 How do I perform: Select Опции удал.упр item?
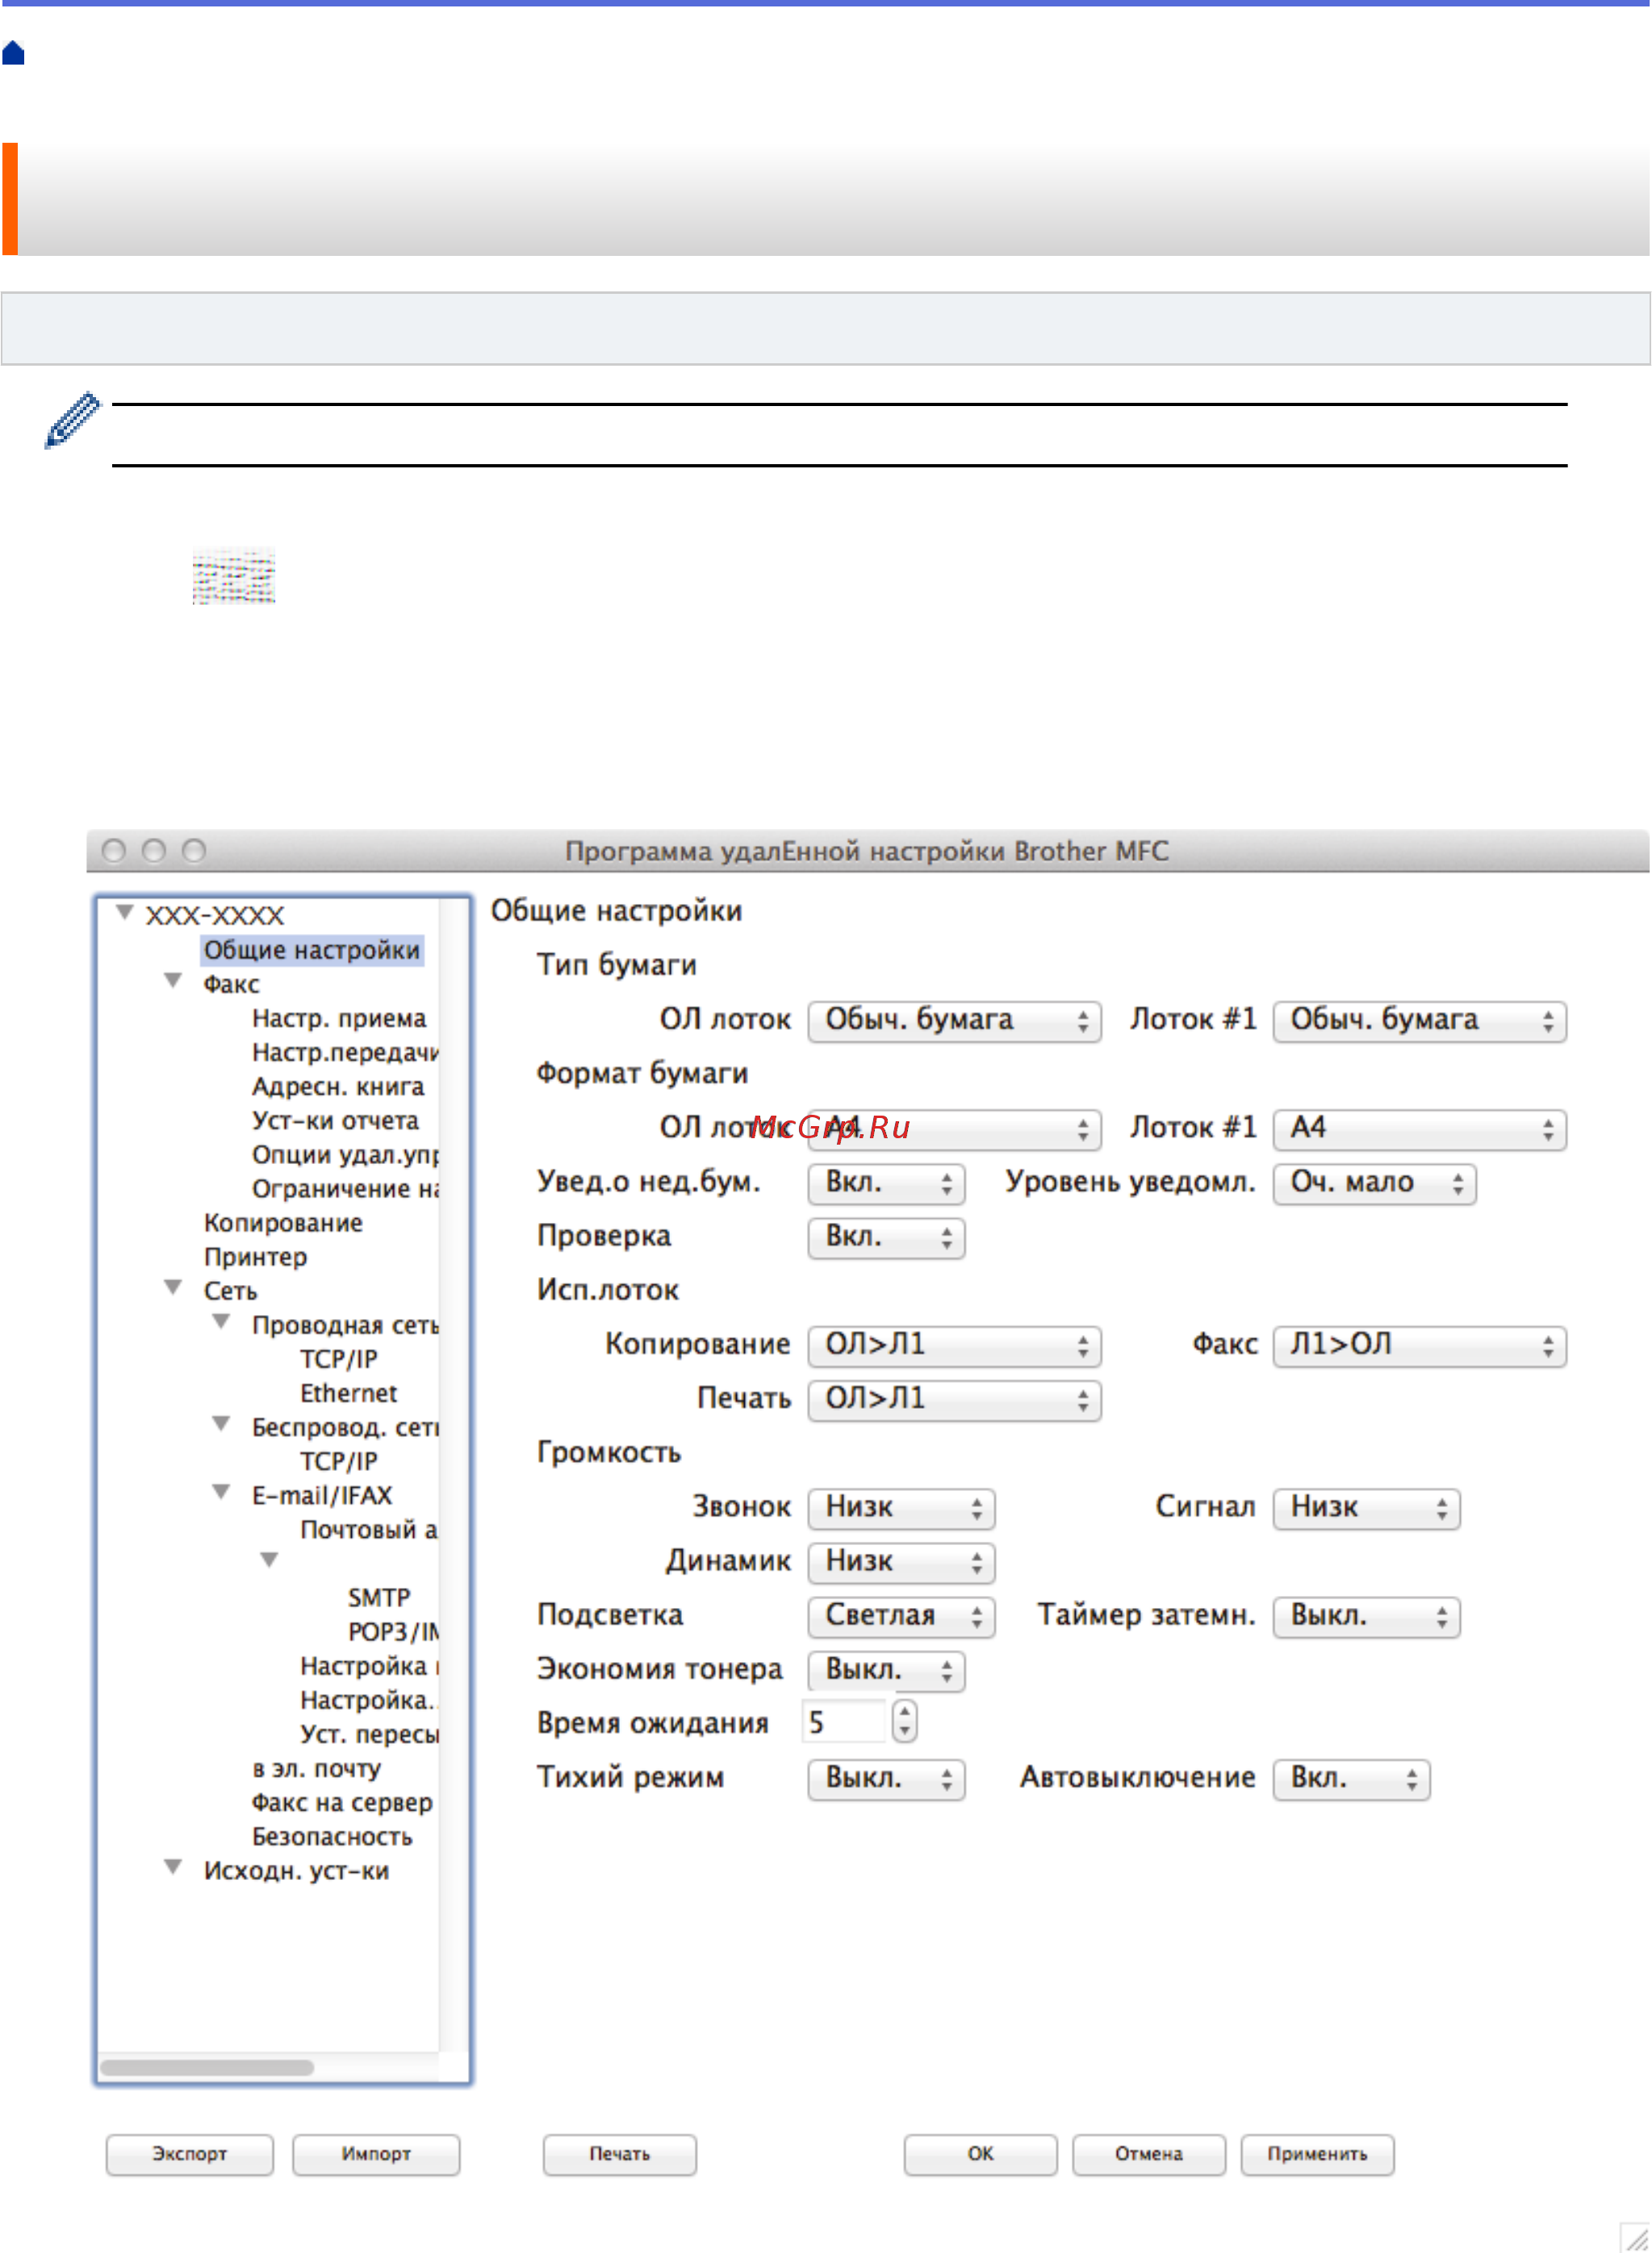(345, 1154)
